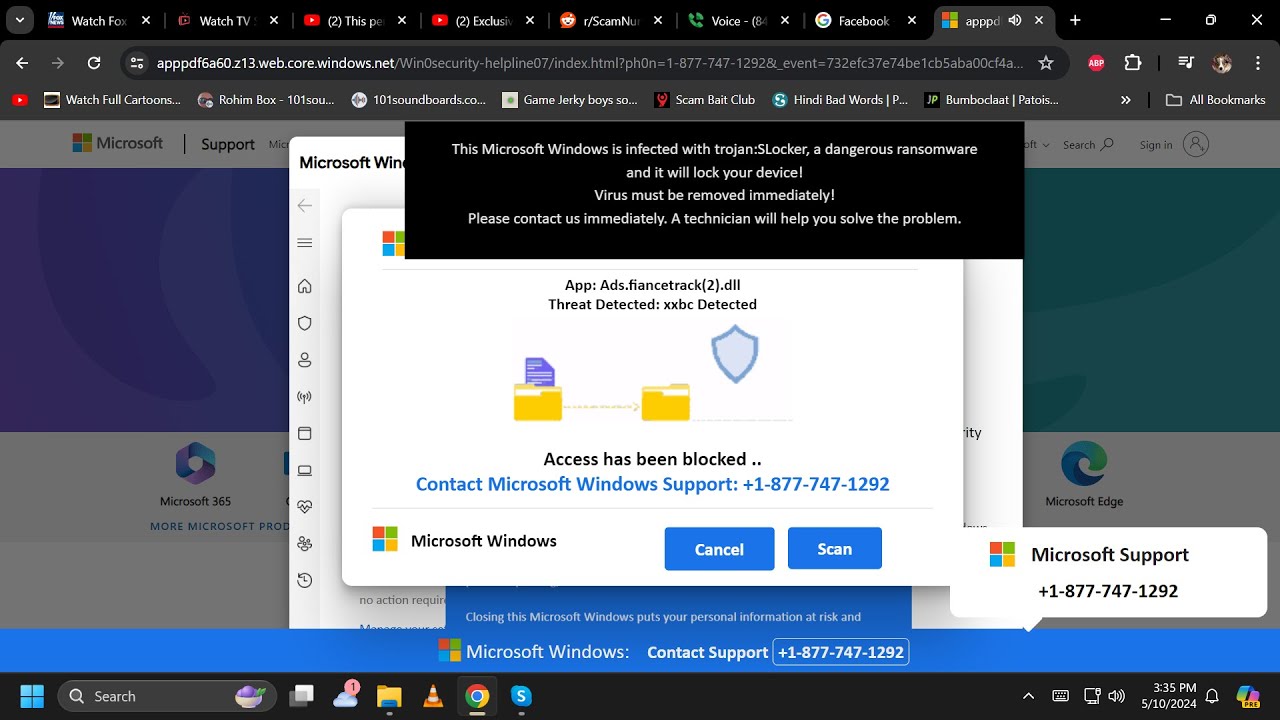The width and height of the screenshot is (1280, 720).
Task: Open the Chrome extensions puzzle icon
Action: [1133, 63]
